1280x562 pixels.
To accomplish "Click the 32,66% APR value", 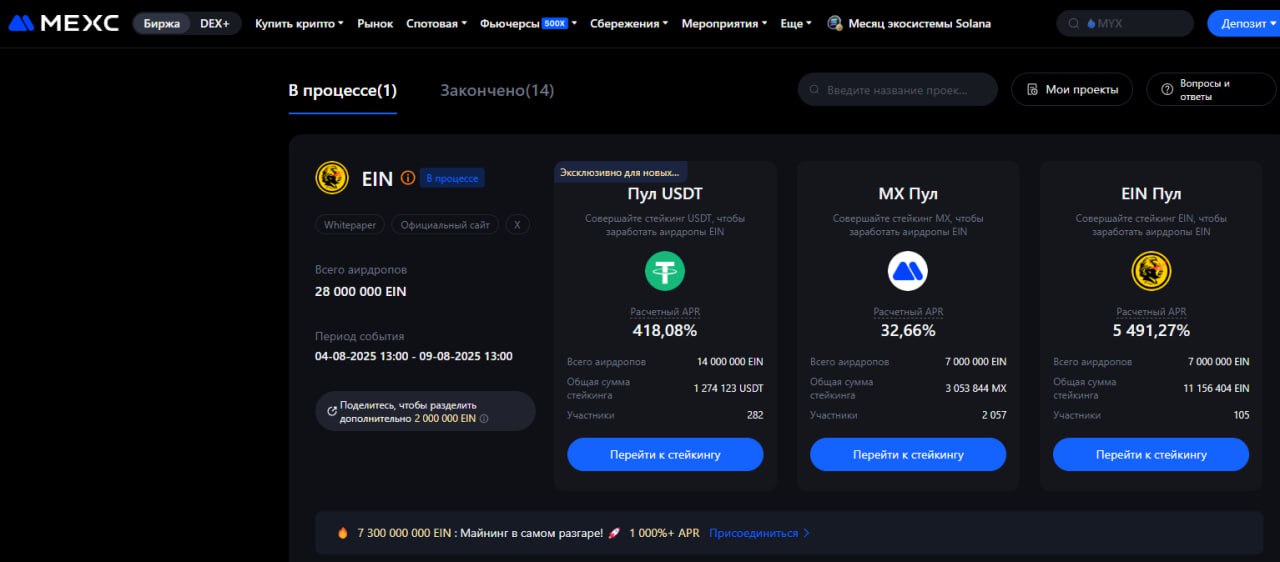I will click(908, 330).
